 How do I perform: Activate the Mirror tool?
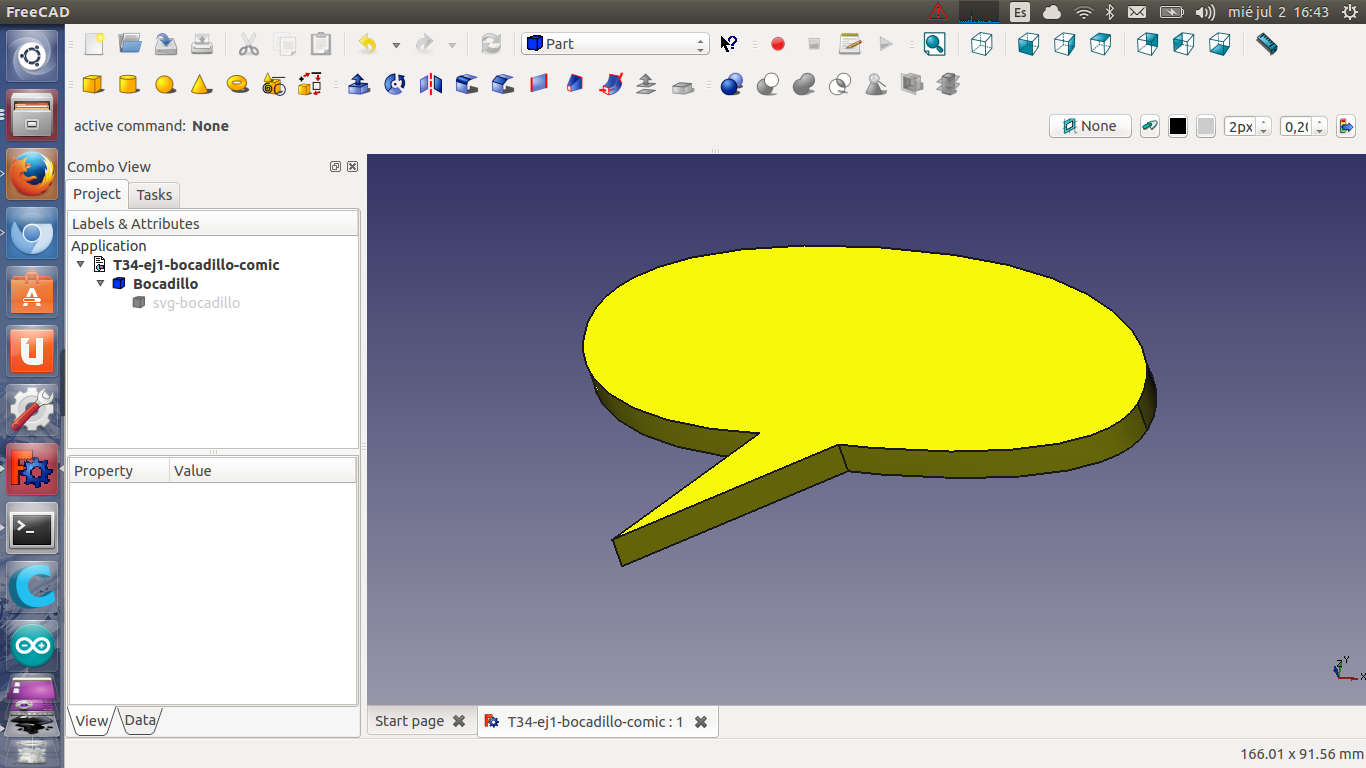(431, 85)
